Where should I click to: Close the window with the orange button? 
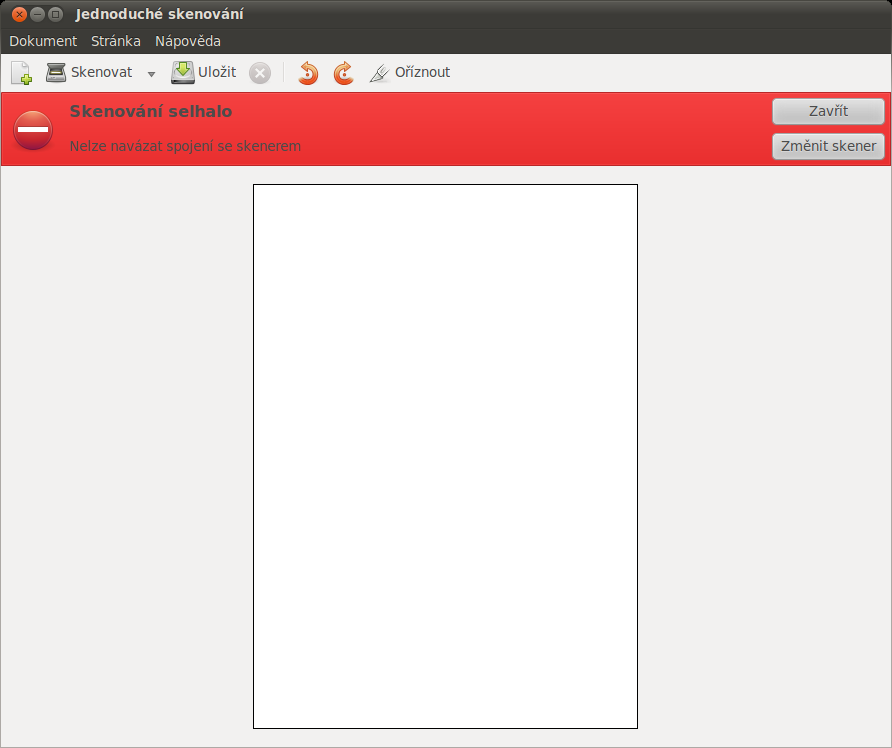click(19, 14)
